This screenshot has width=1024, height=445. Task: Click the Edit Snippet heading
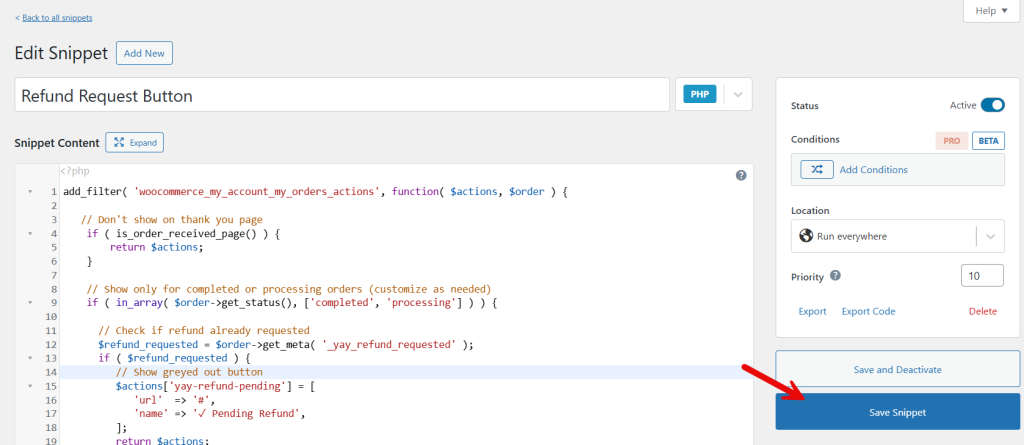pyautogui.click(x=61, y=54)
